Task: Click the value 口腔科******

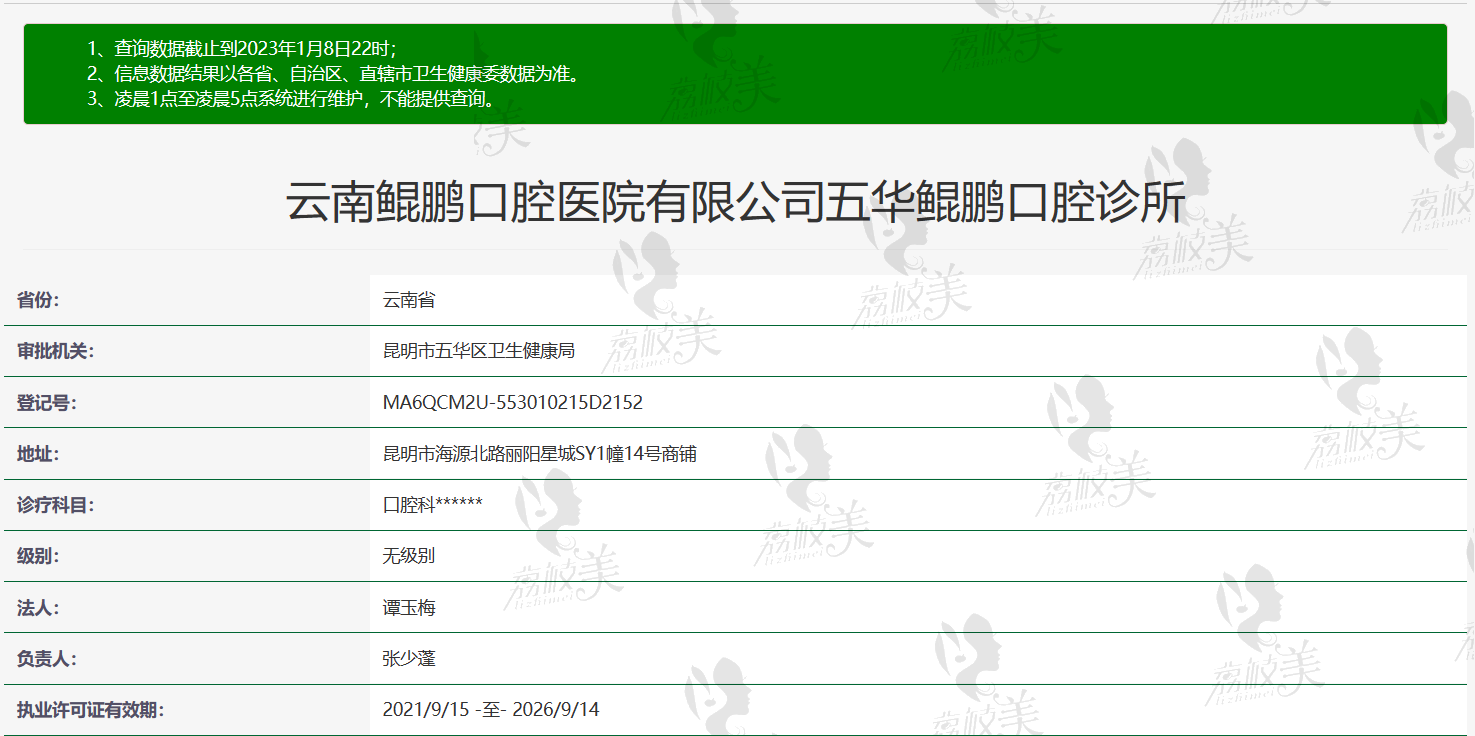Action: (433, 505)
